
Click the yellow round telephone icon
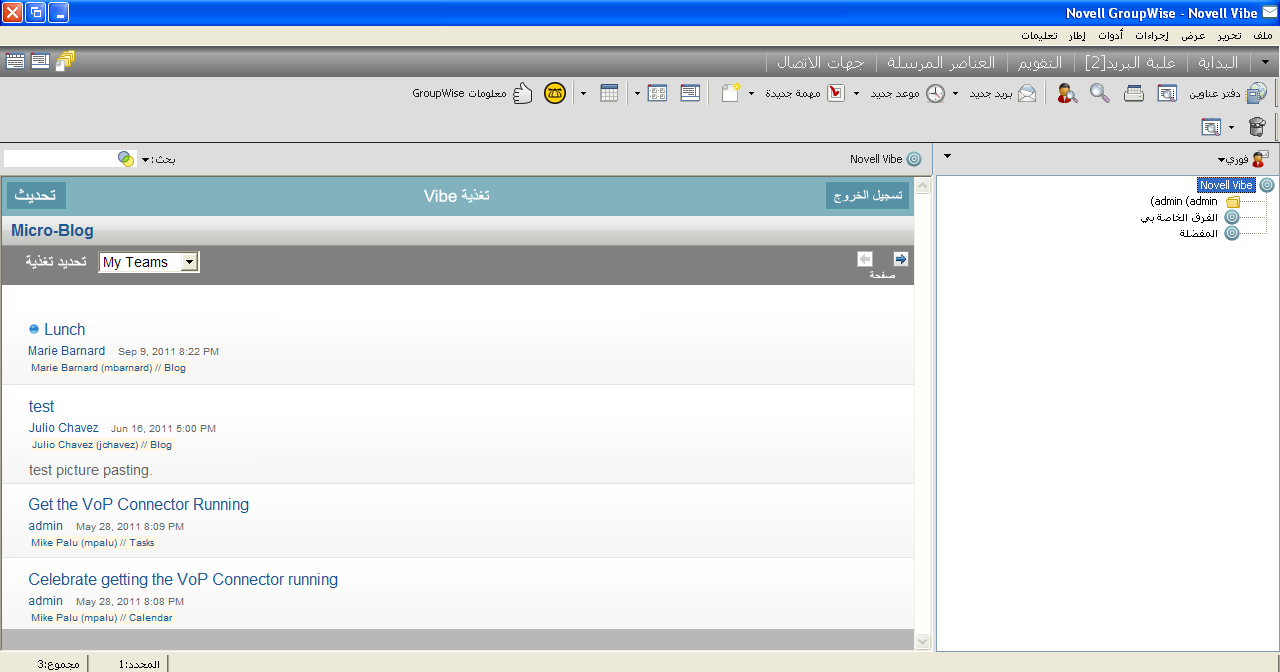point(555,93)
